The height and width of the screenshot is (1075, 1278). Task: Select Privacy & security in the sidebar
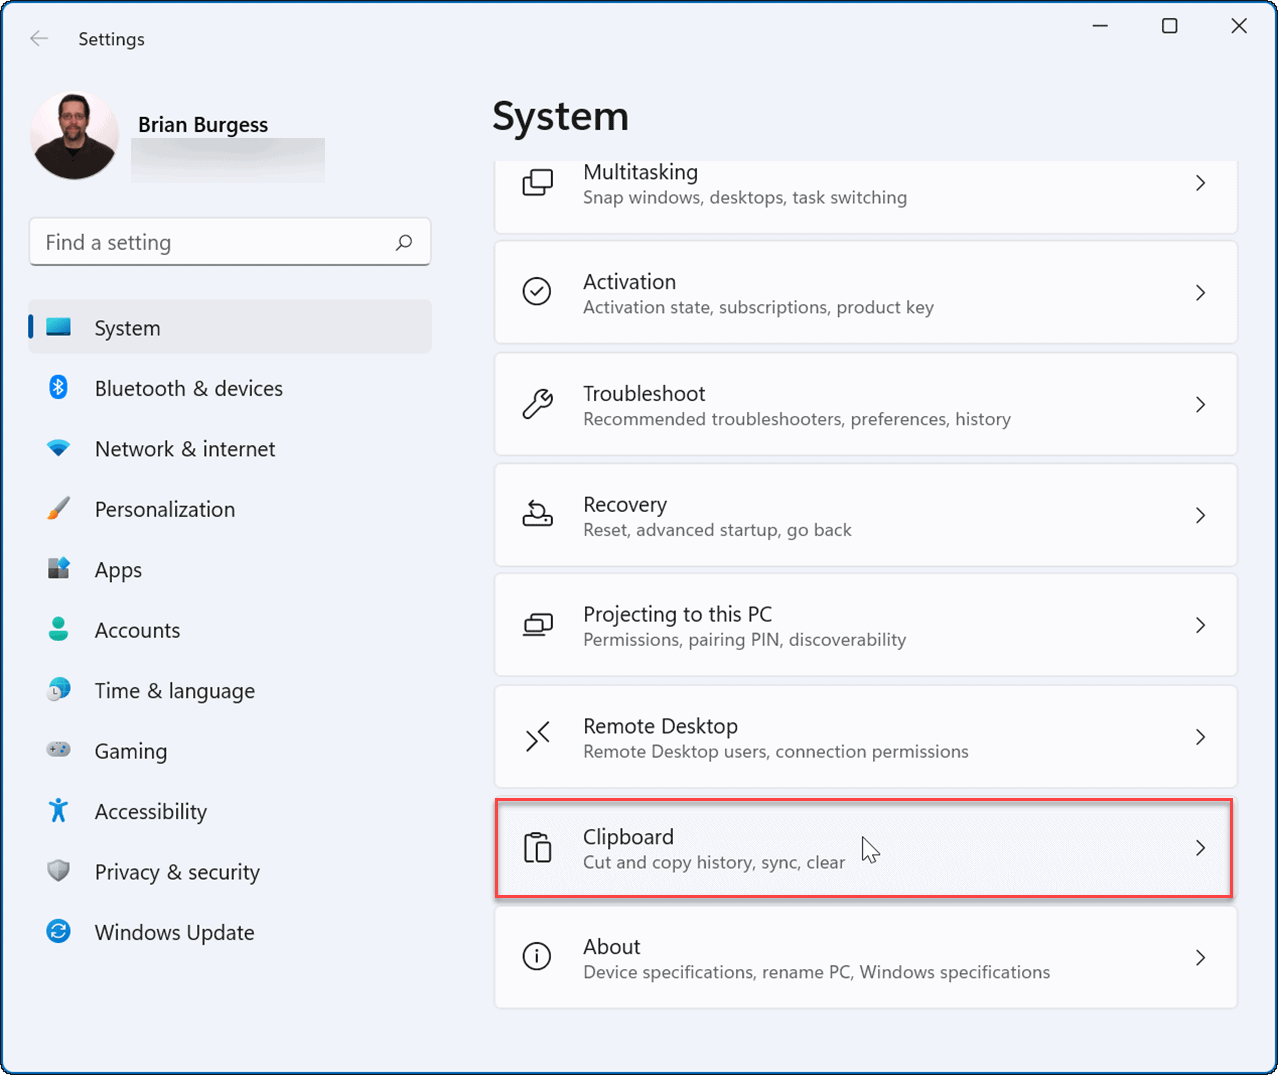[x=177, y=871]
